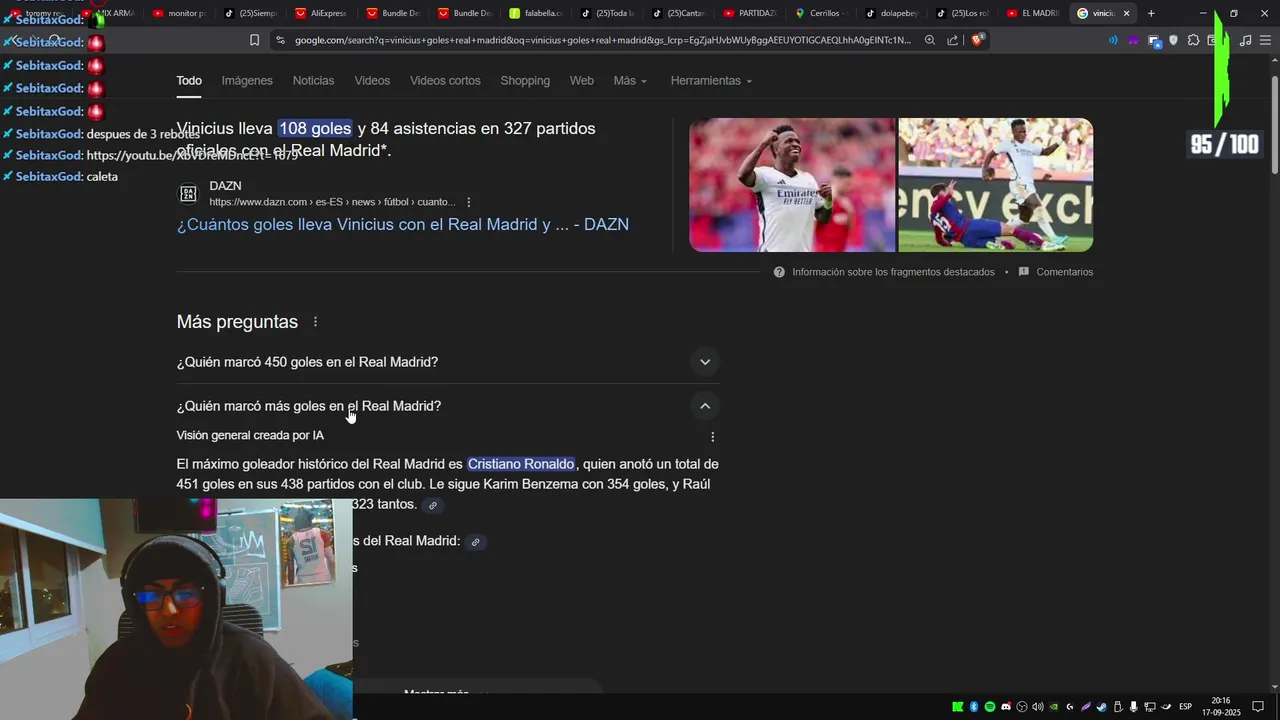Click the music note media control icon
Screen dimensions: 1280x720
coord(1245,40)
